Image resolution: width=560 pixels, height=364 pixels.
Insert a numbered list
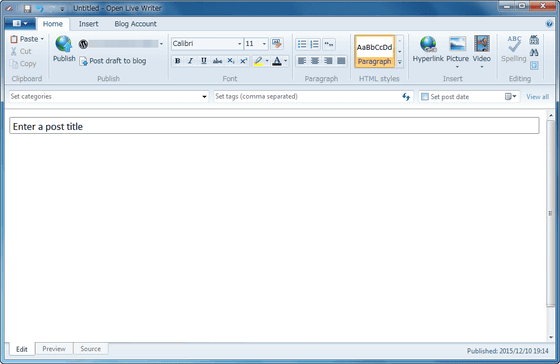315,44
